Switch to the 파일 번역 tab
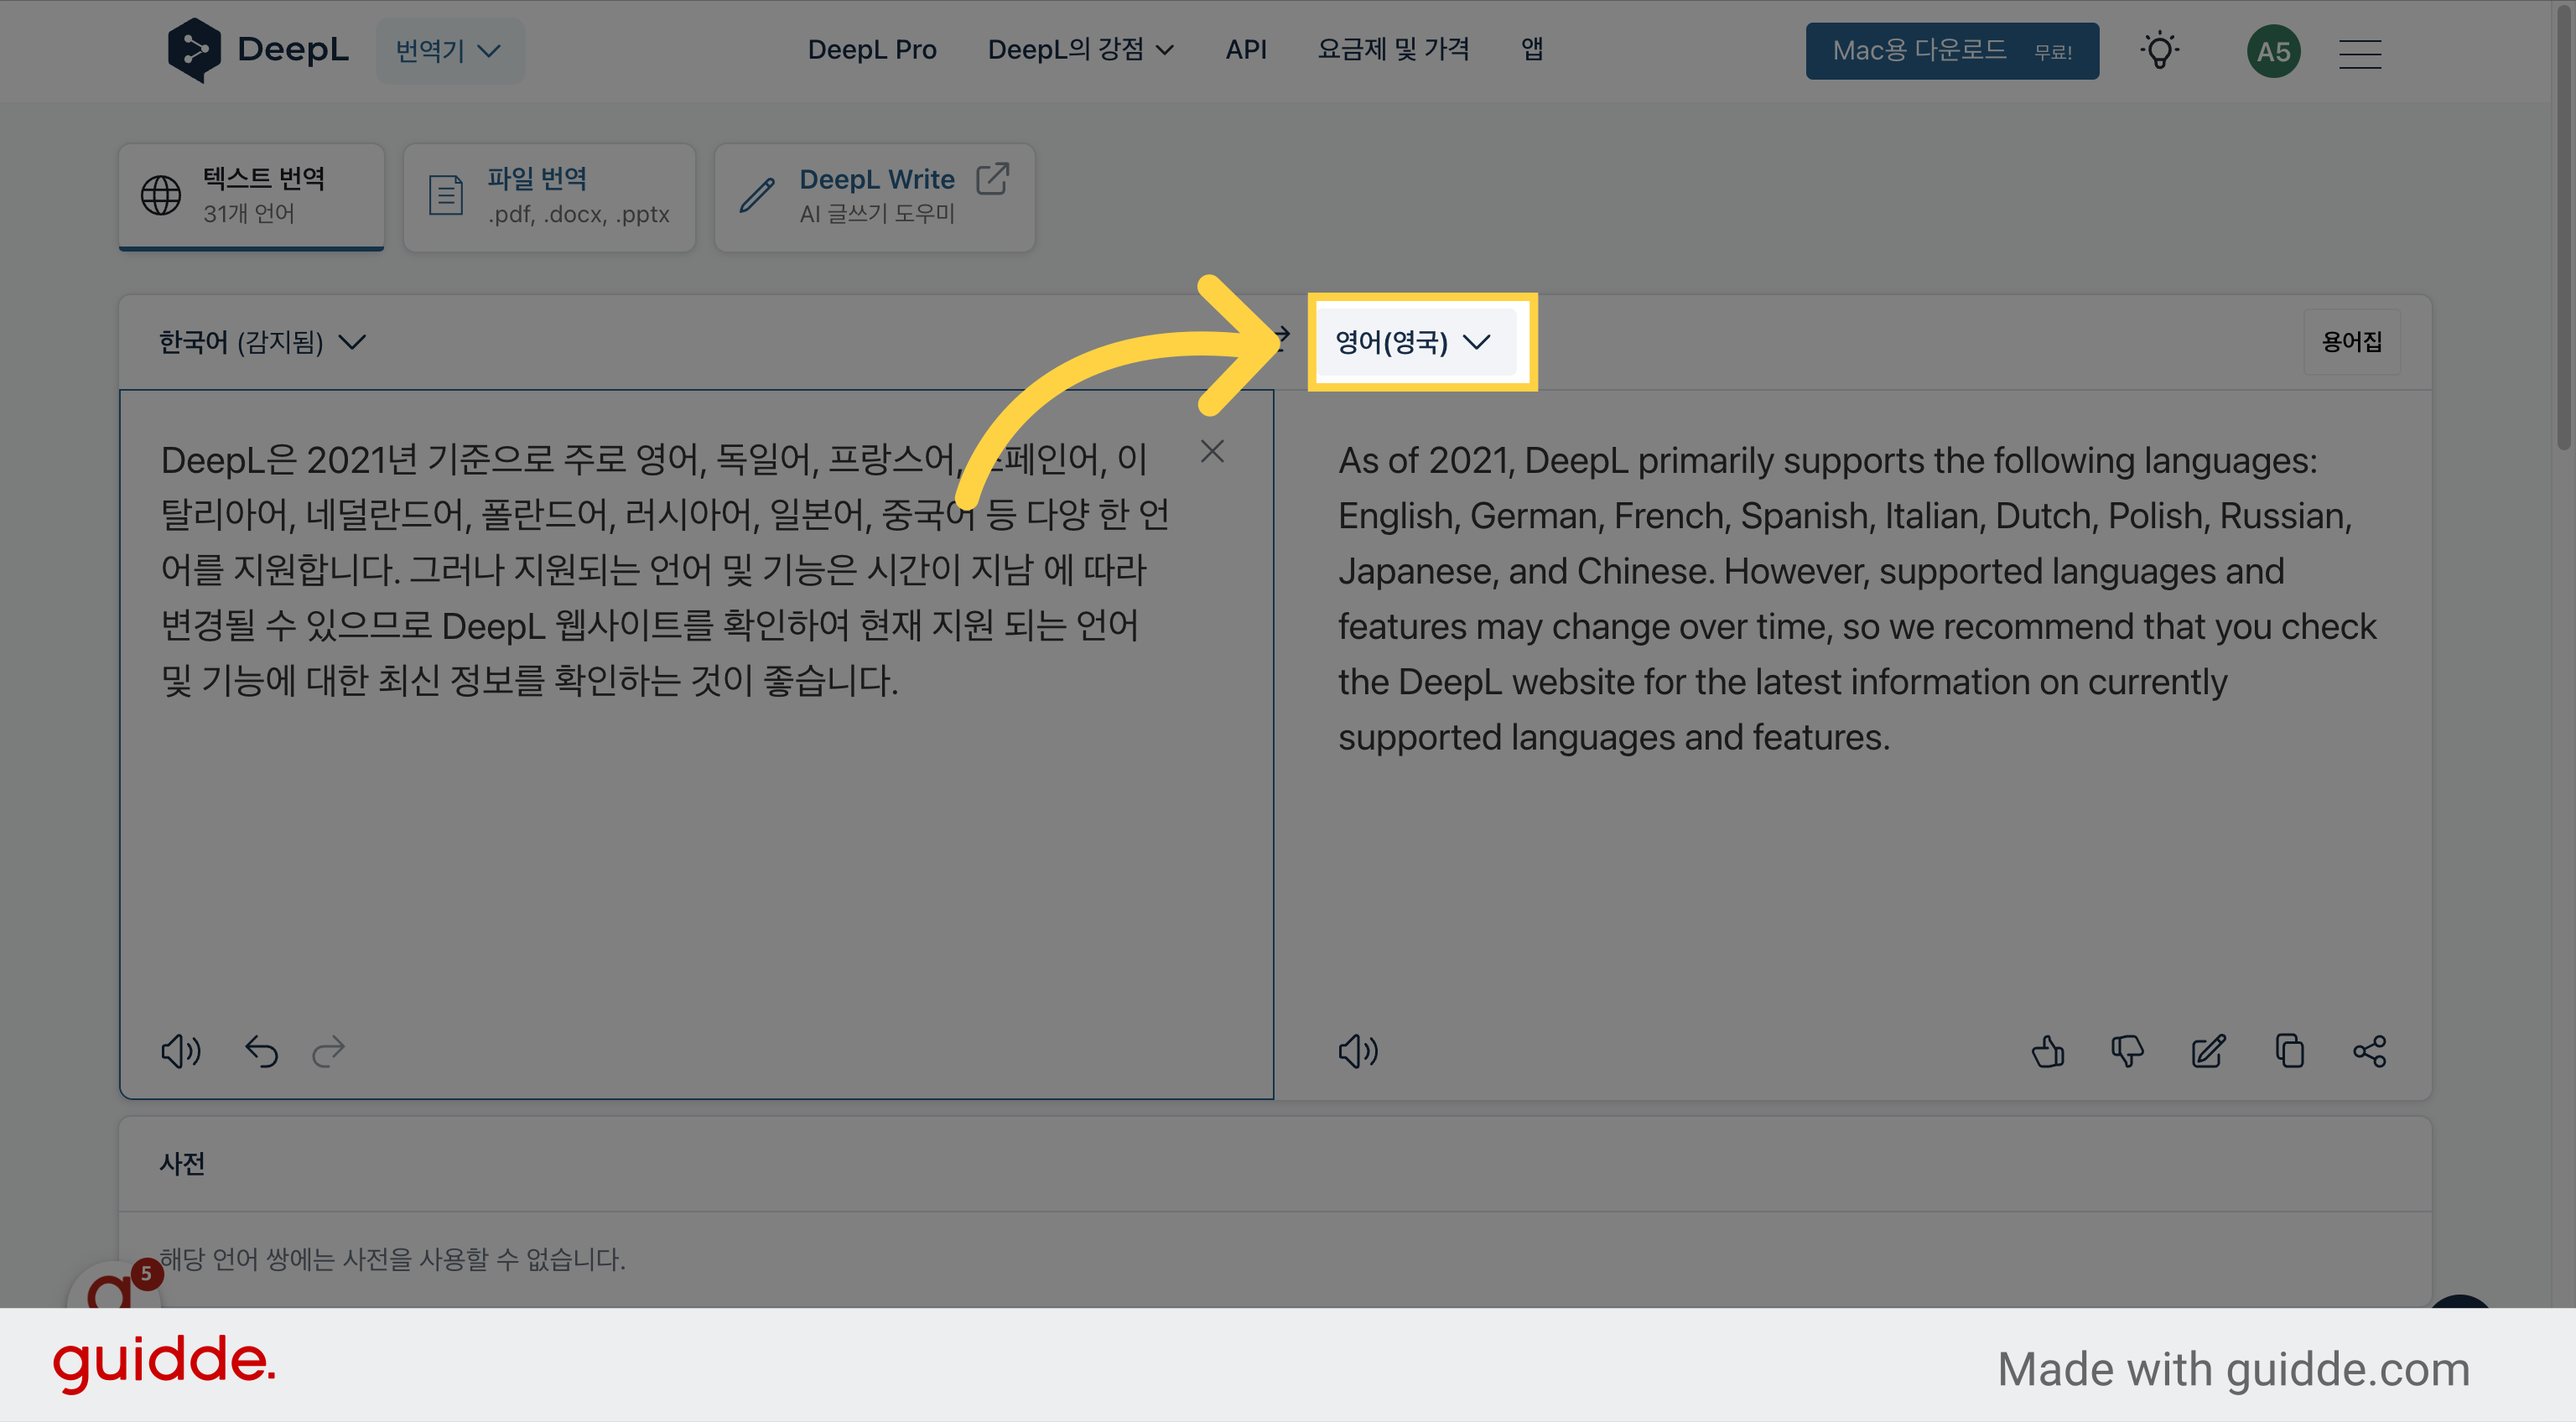 point(549,196)
